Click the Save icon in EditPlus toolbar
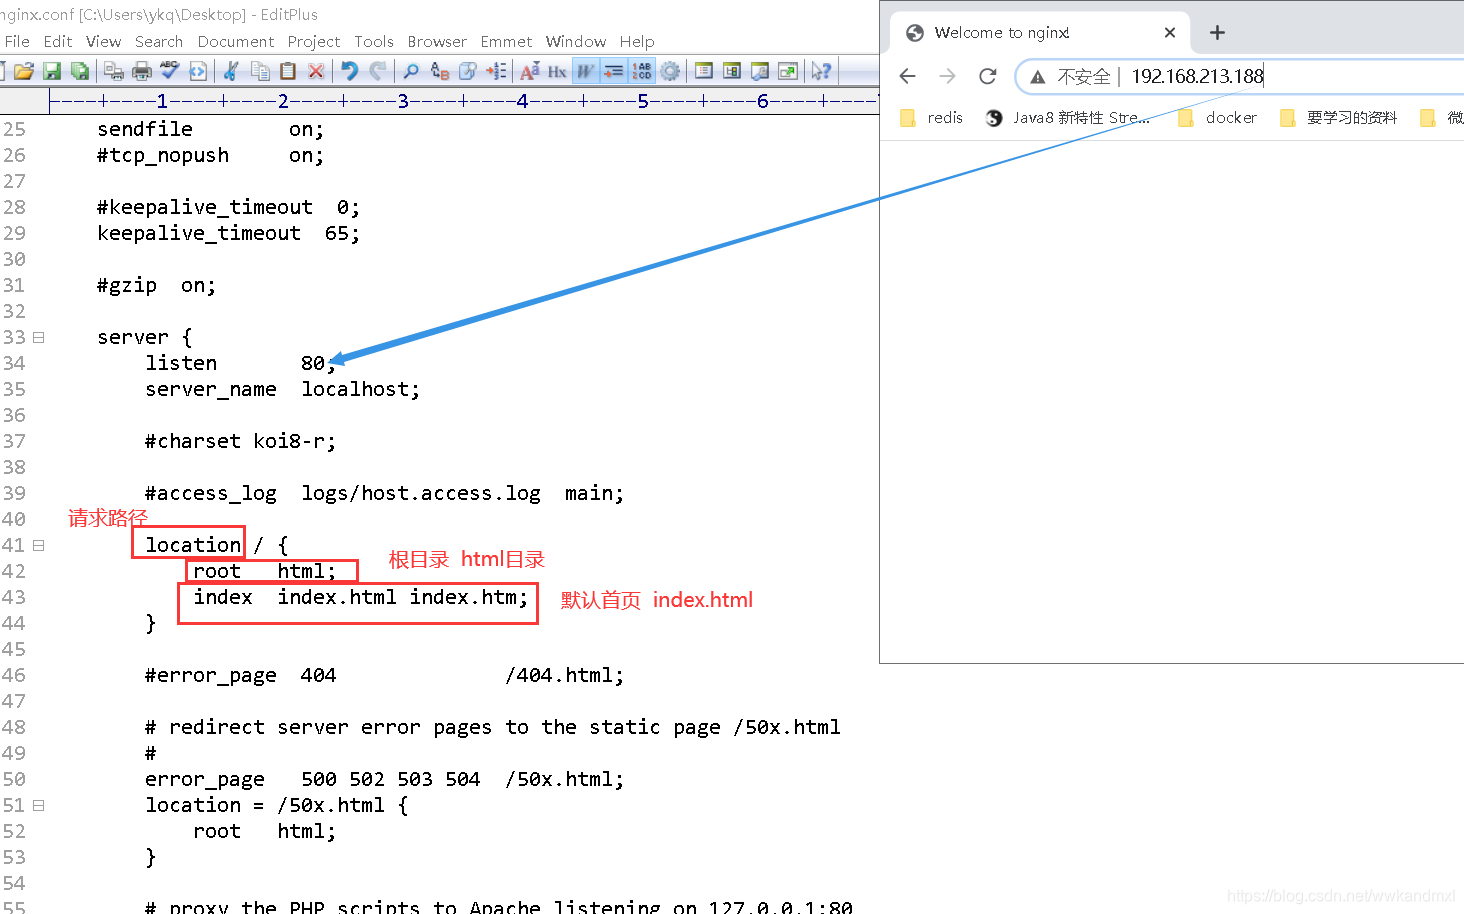This screenshot has height=914, width=1464. [x=52, y=71]
